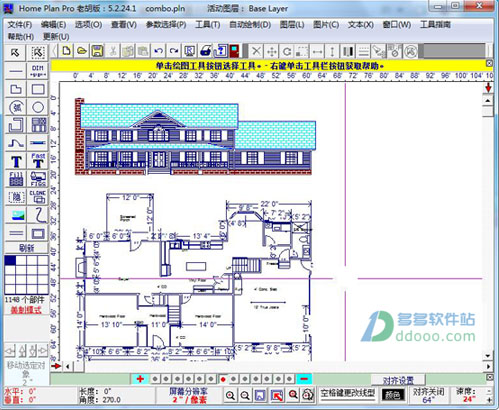Open the 查看(V) menu
This screenshot has width=499, height=410.
click(124, 25)
